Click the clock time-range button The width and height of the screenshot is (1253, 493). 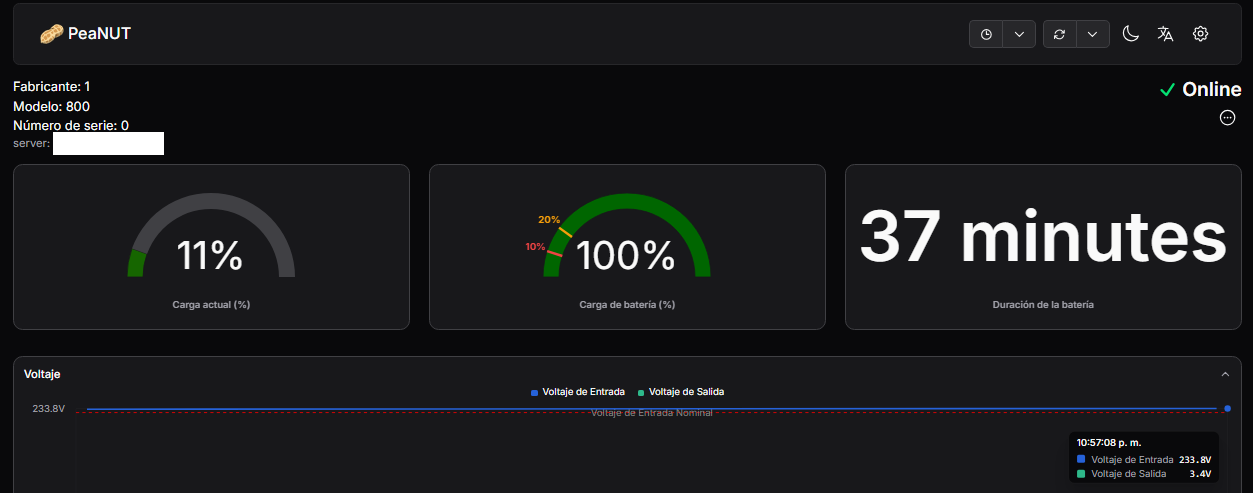[986, 34]
